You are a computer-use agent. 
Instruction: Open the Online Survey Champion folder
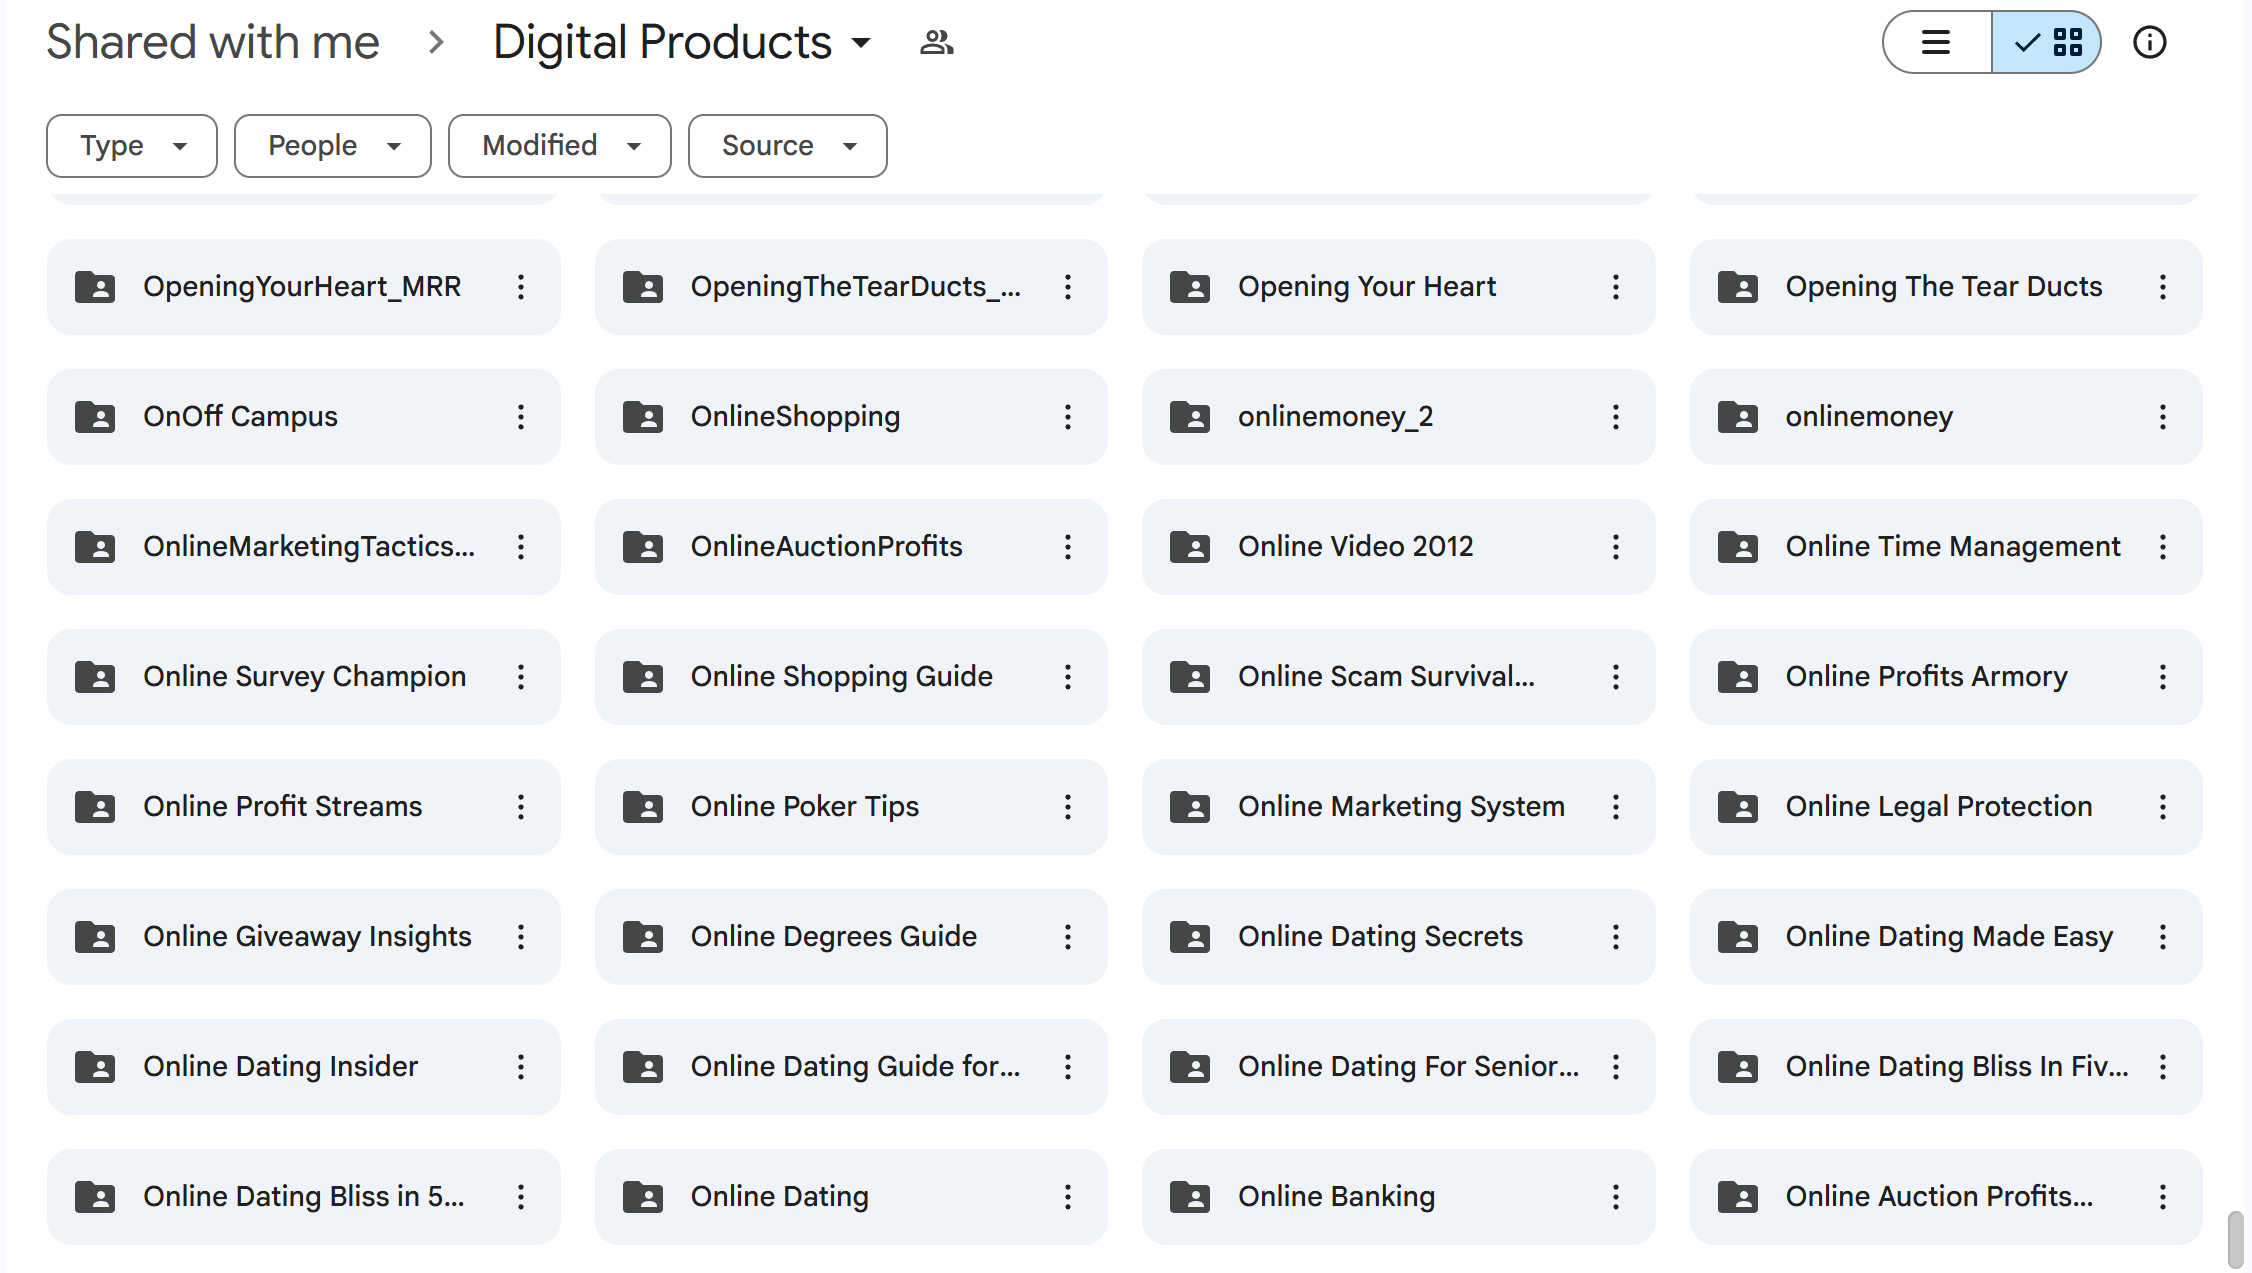coord(304,677)
